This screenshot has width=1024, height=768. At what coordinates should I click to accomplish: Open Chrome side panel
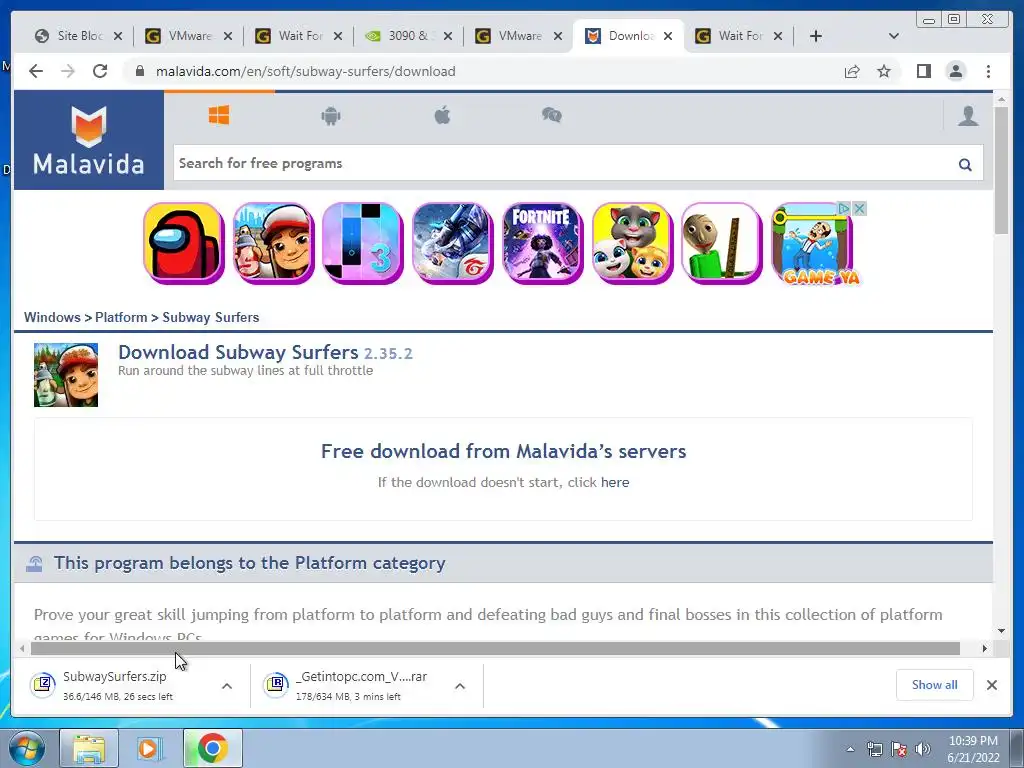[x=923, y=71]
